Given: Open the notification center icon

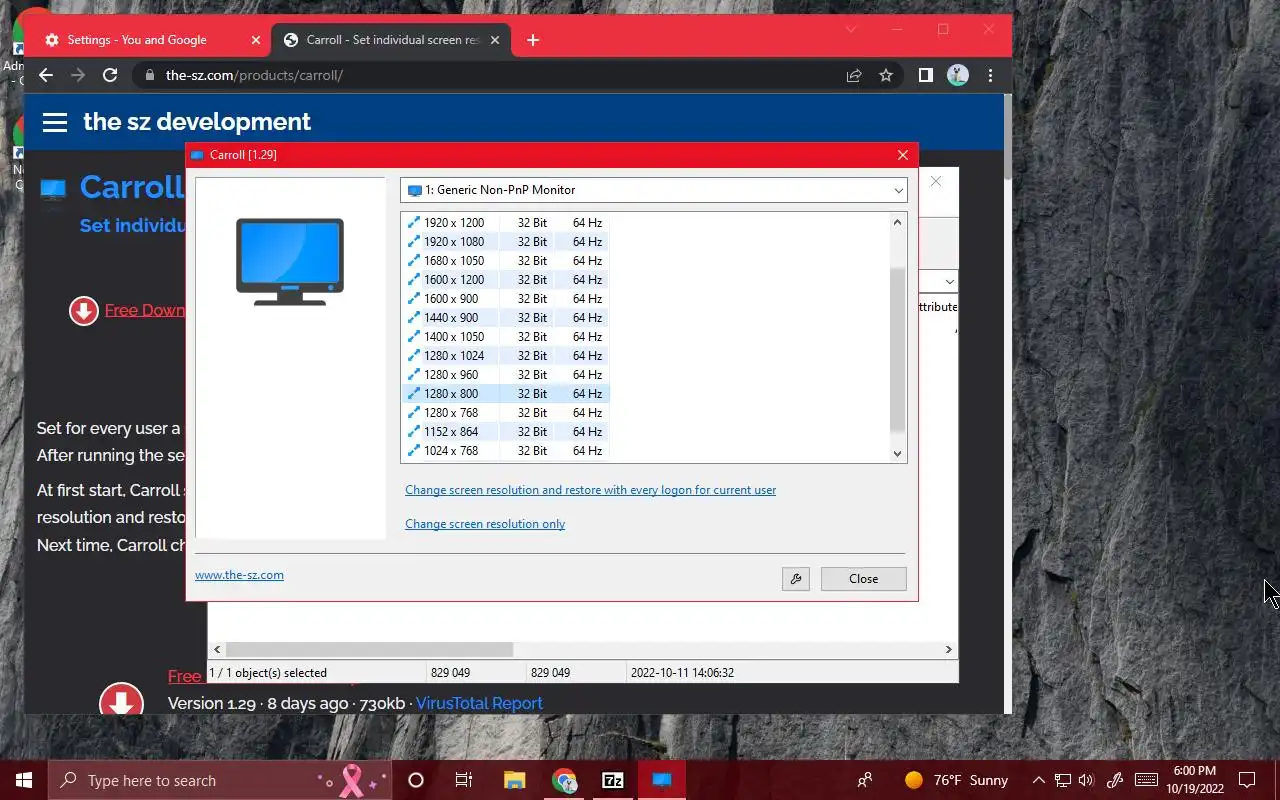Looking at the screenshot, I should coord(1247,780).
